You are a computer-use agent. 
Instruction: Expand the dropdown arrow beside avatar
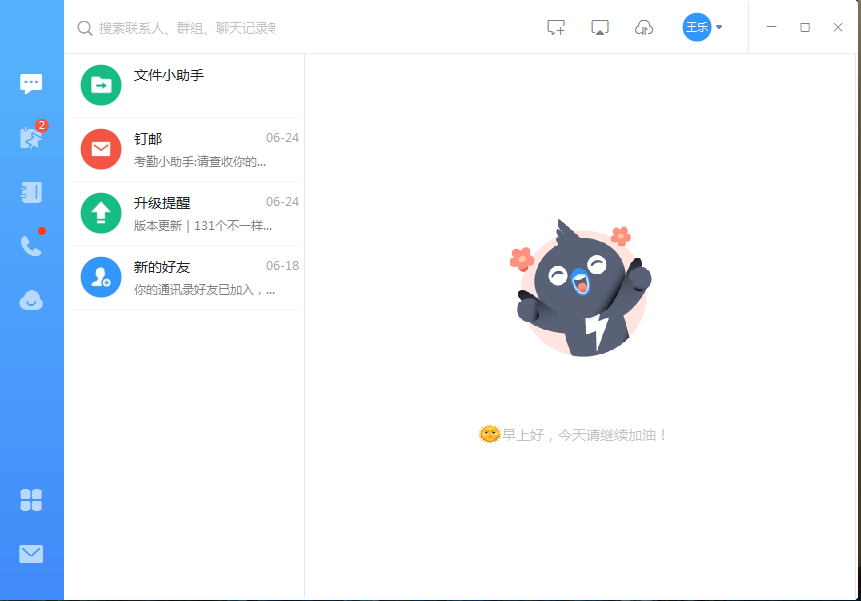(717, 28)
